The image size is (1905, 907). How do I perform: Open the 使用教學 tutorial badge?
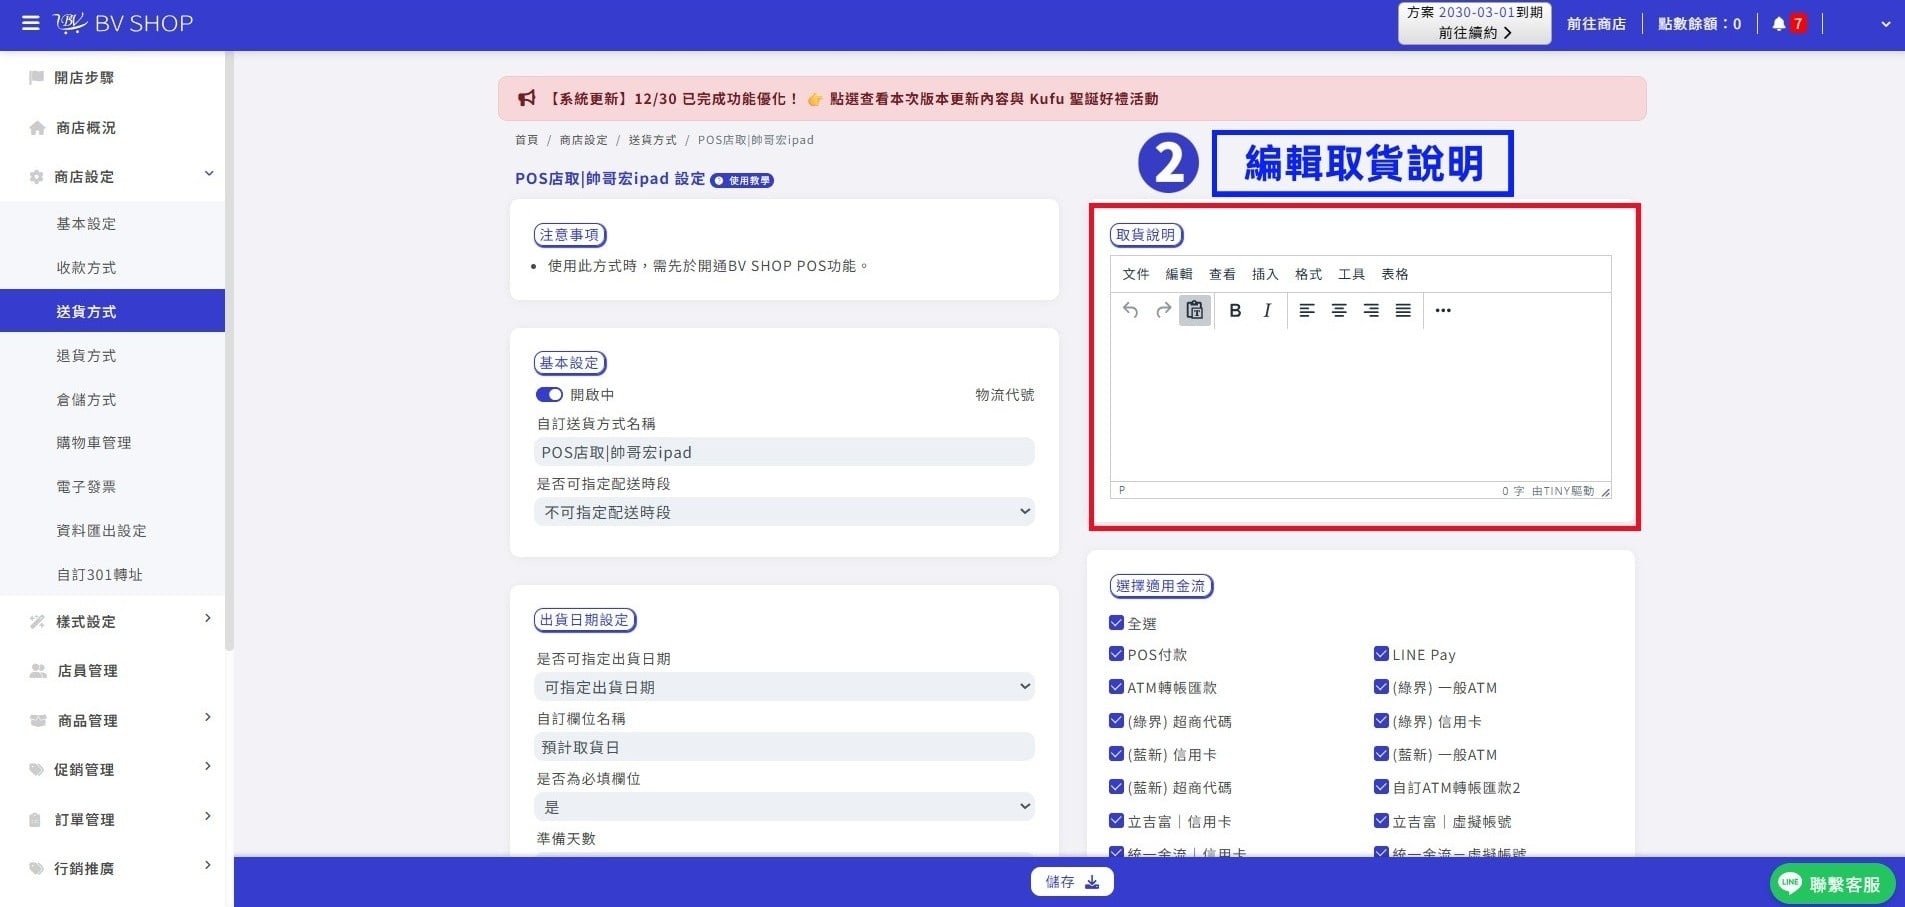click(742, 180)
